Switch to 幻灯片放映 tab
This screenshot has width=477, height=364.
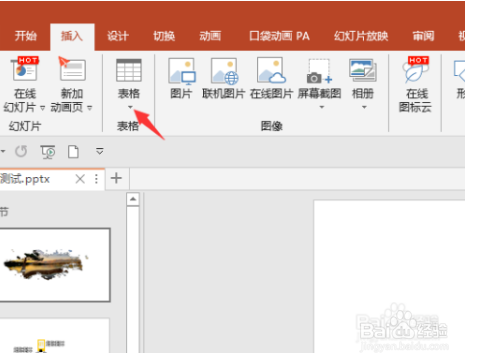pos(361,36)
